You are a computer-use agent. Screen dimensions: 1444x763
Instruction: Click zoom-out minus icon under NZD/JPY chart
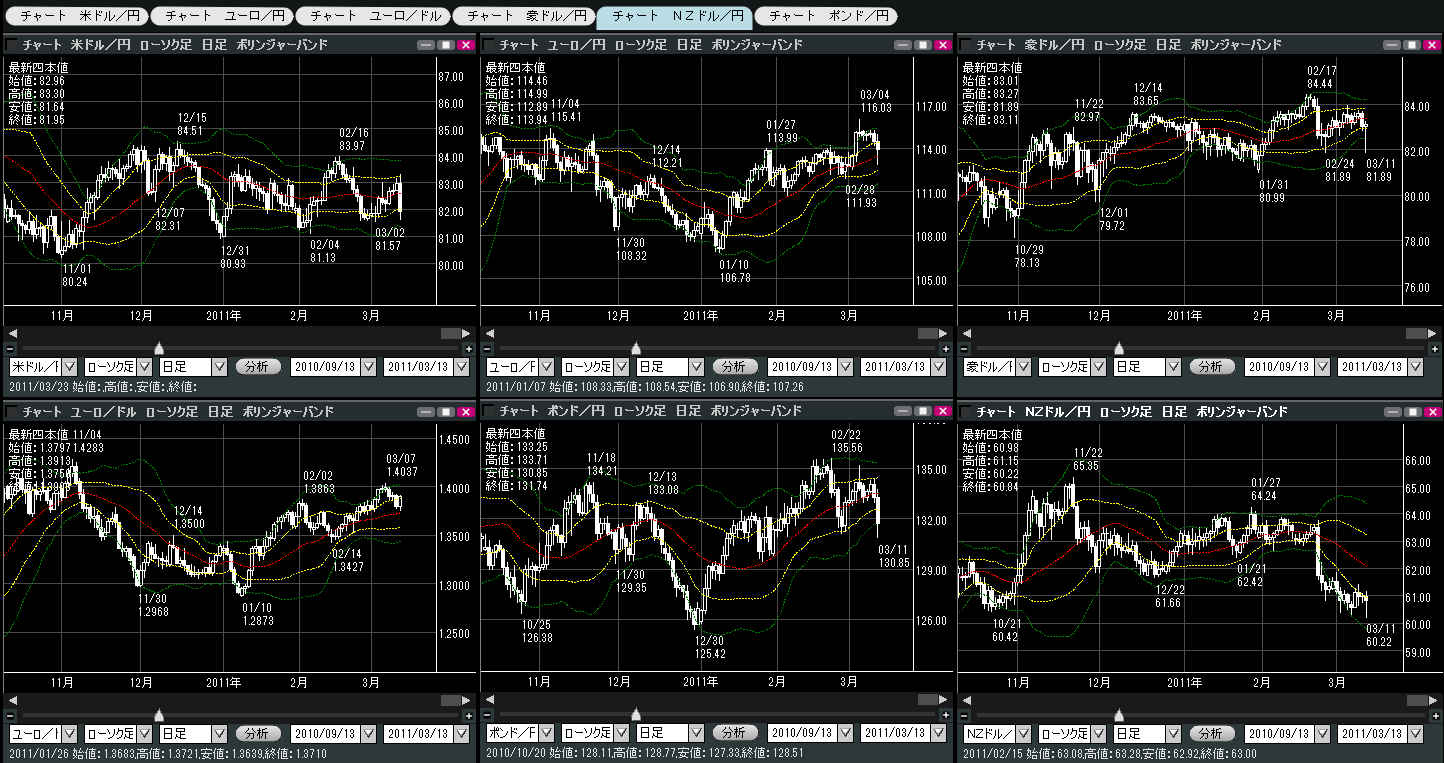click(963, 715)
